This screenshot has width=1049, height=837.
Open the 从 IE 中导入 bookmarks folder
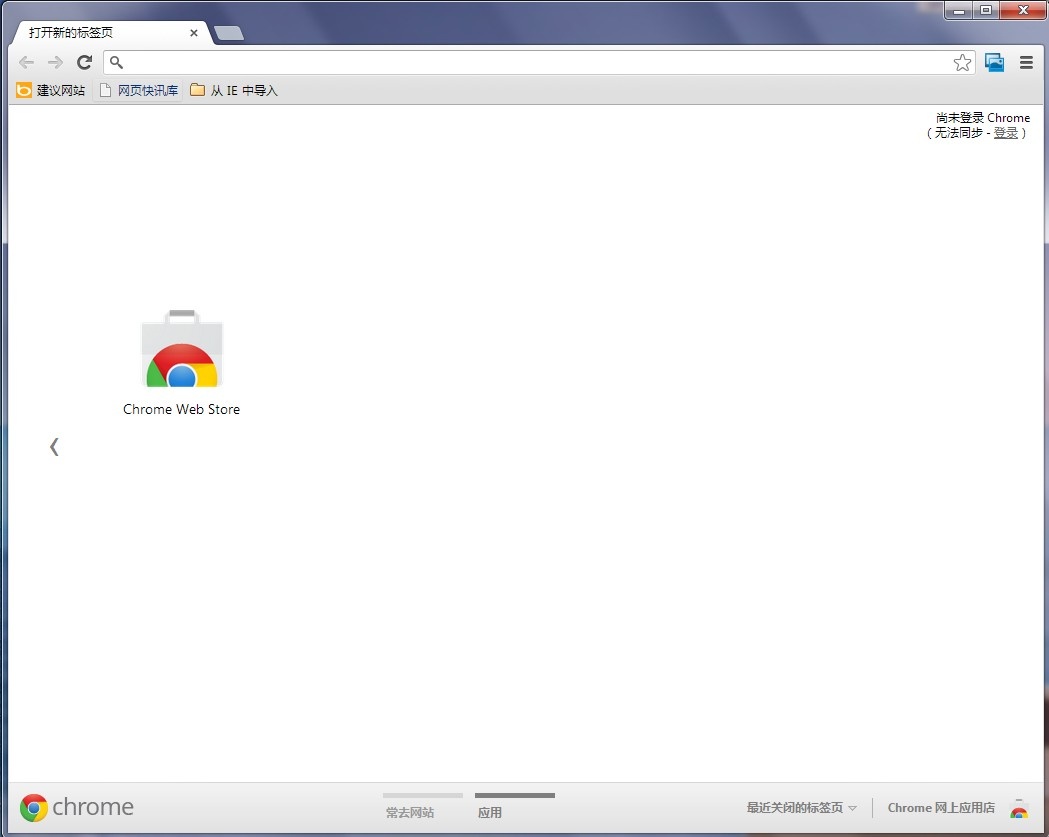234,90
